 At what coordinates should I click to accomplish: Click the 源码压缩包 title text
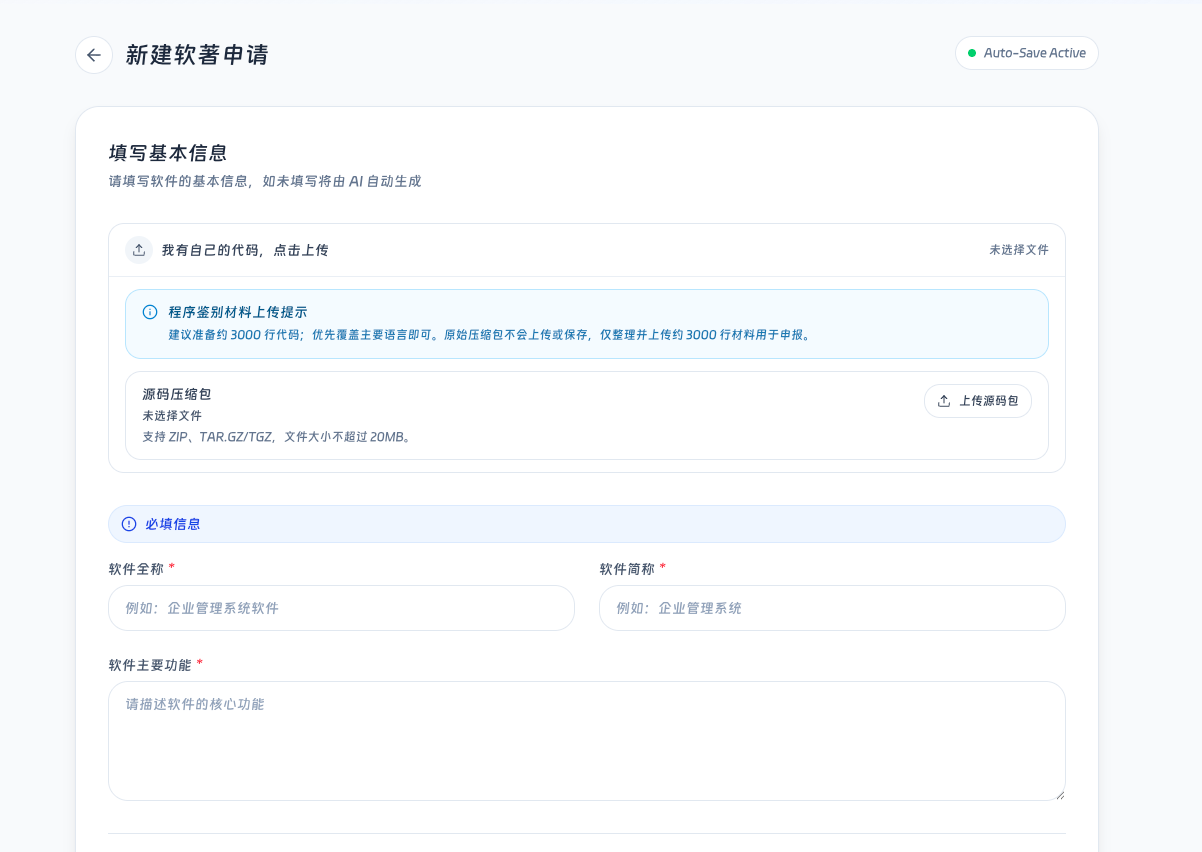click(x=177, y=395)
